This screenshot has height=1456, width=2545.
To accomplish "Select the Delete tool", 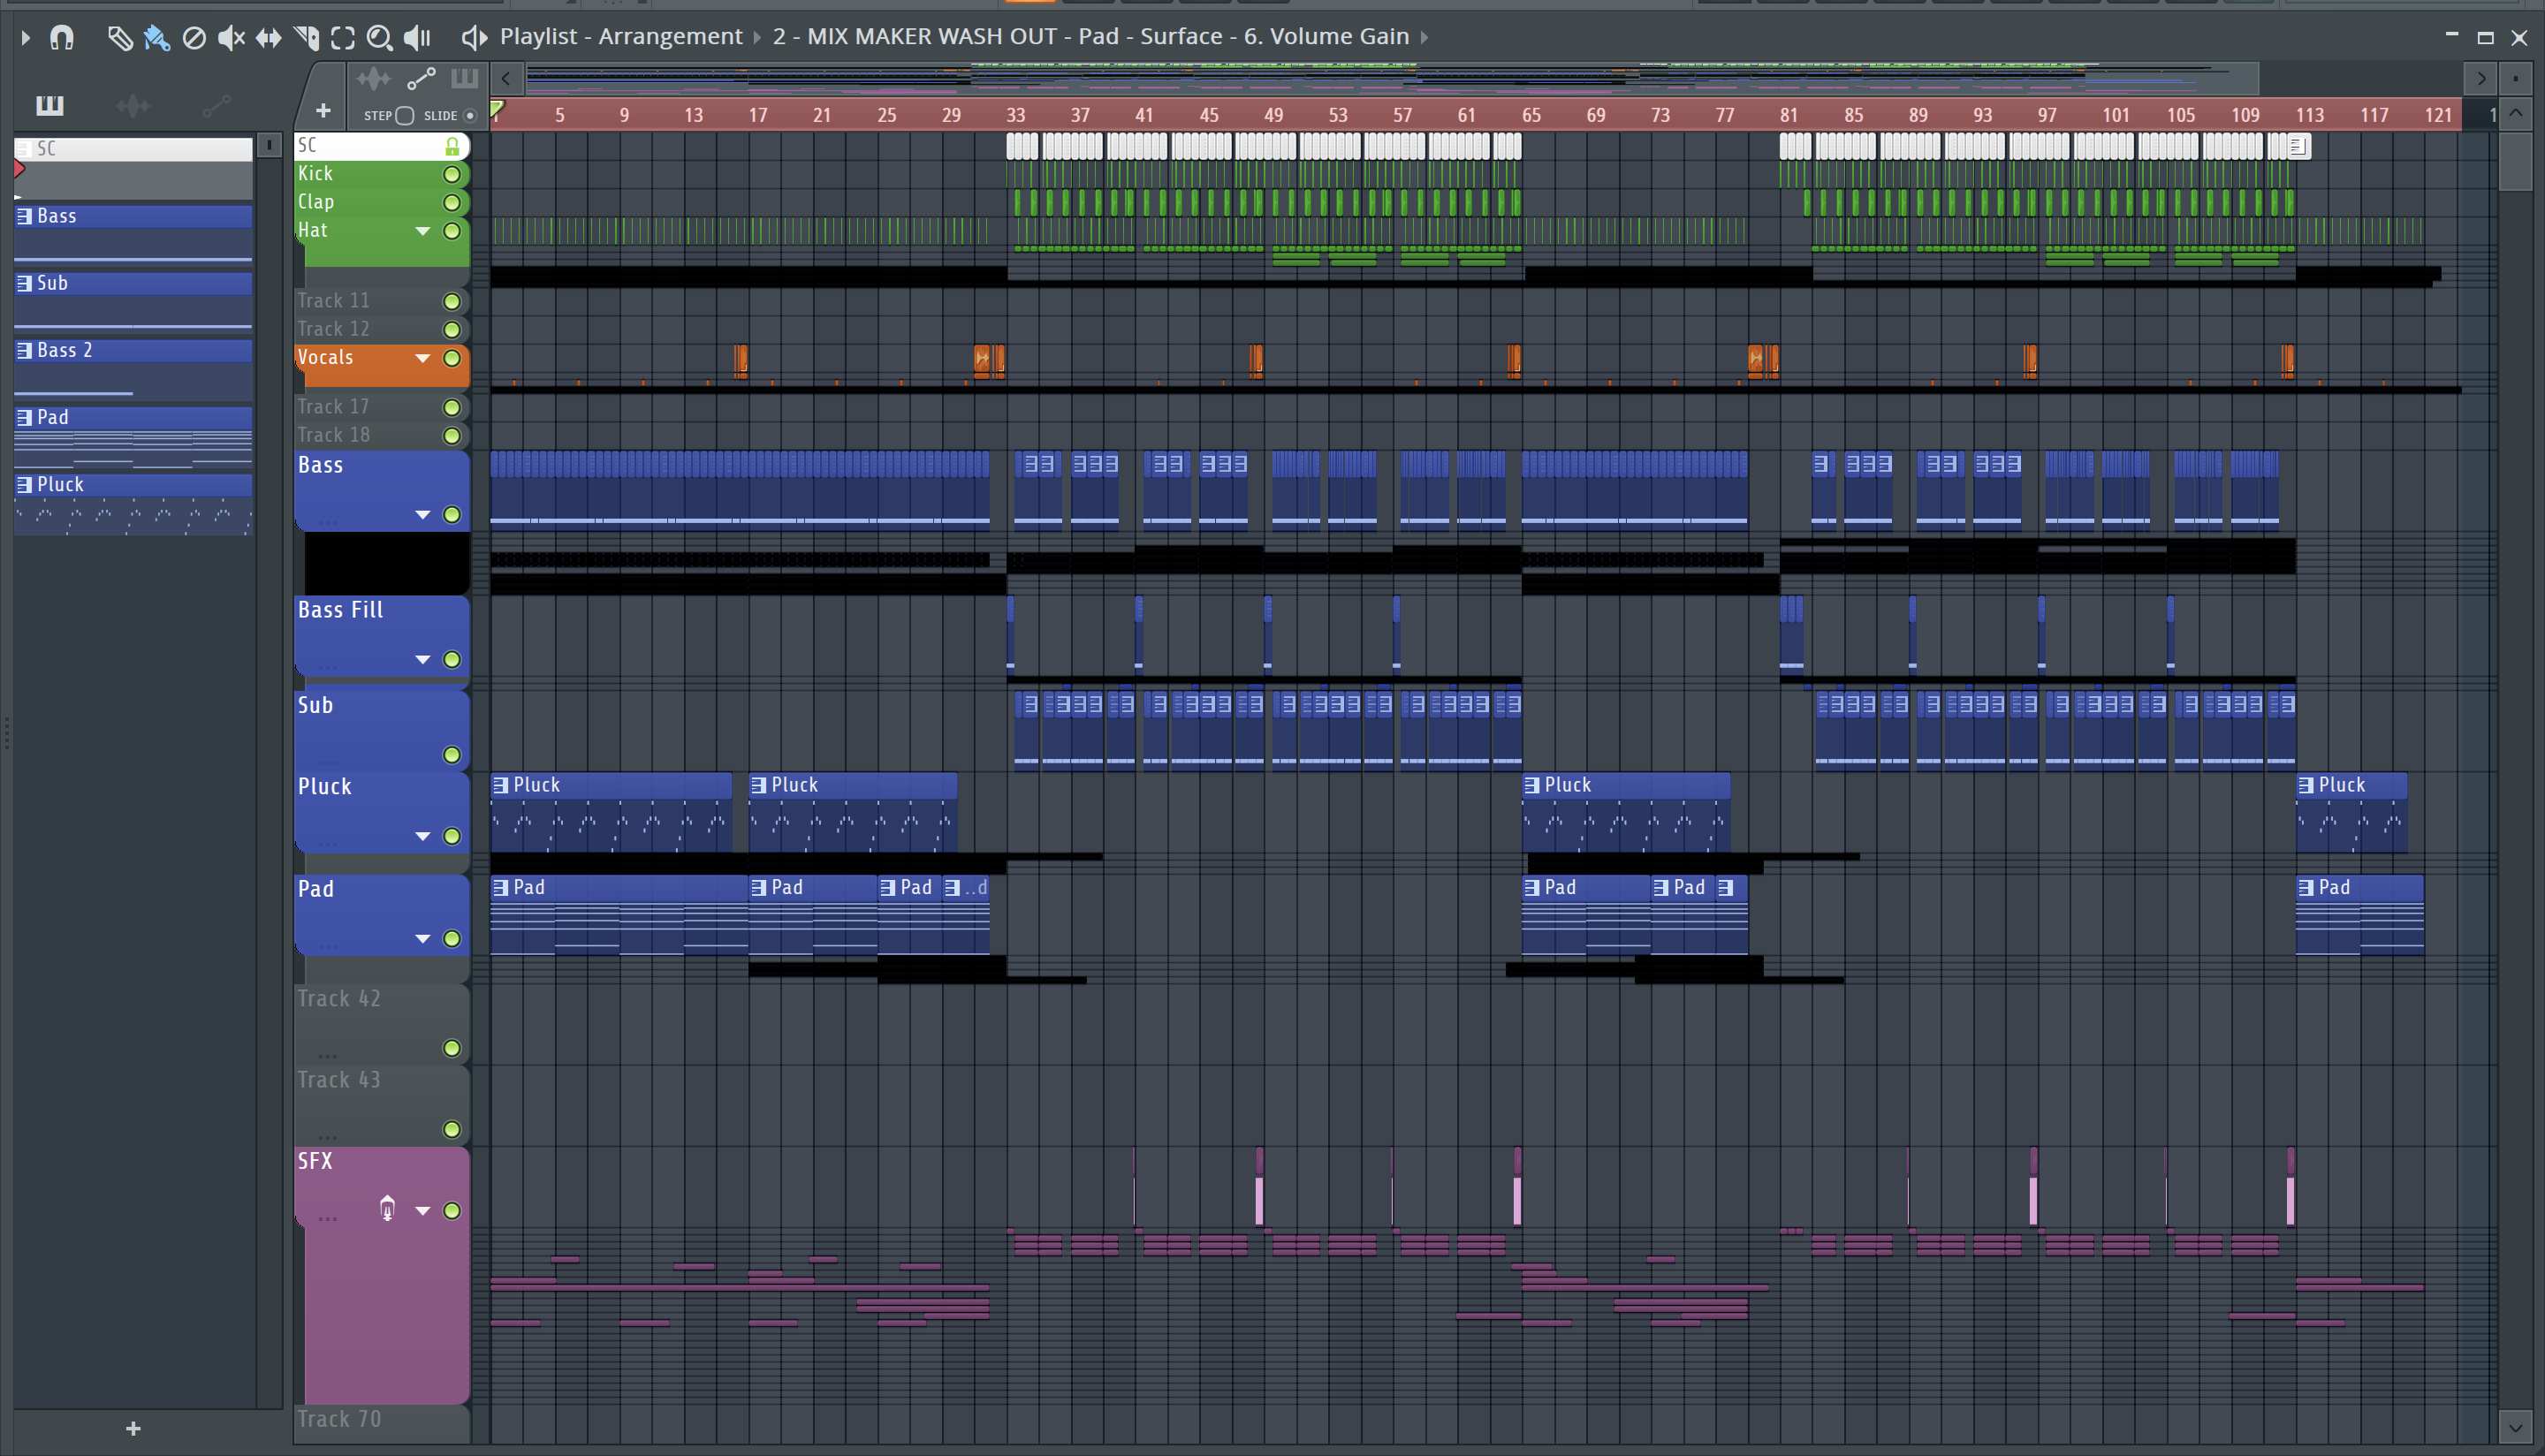I will 194,38.
